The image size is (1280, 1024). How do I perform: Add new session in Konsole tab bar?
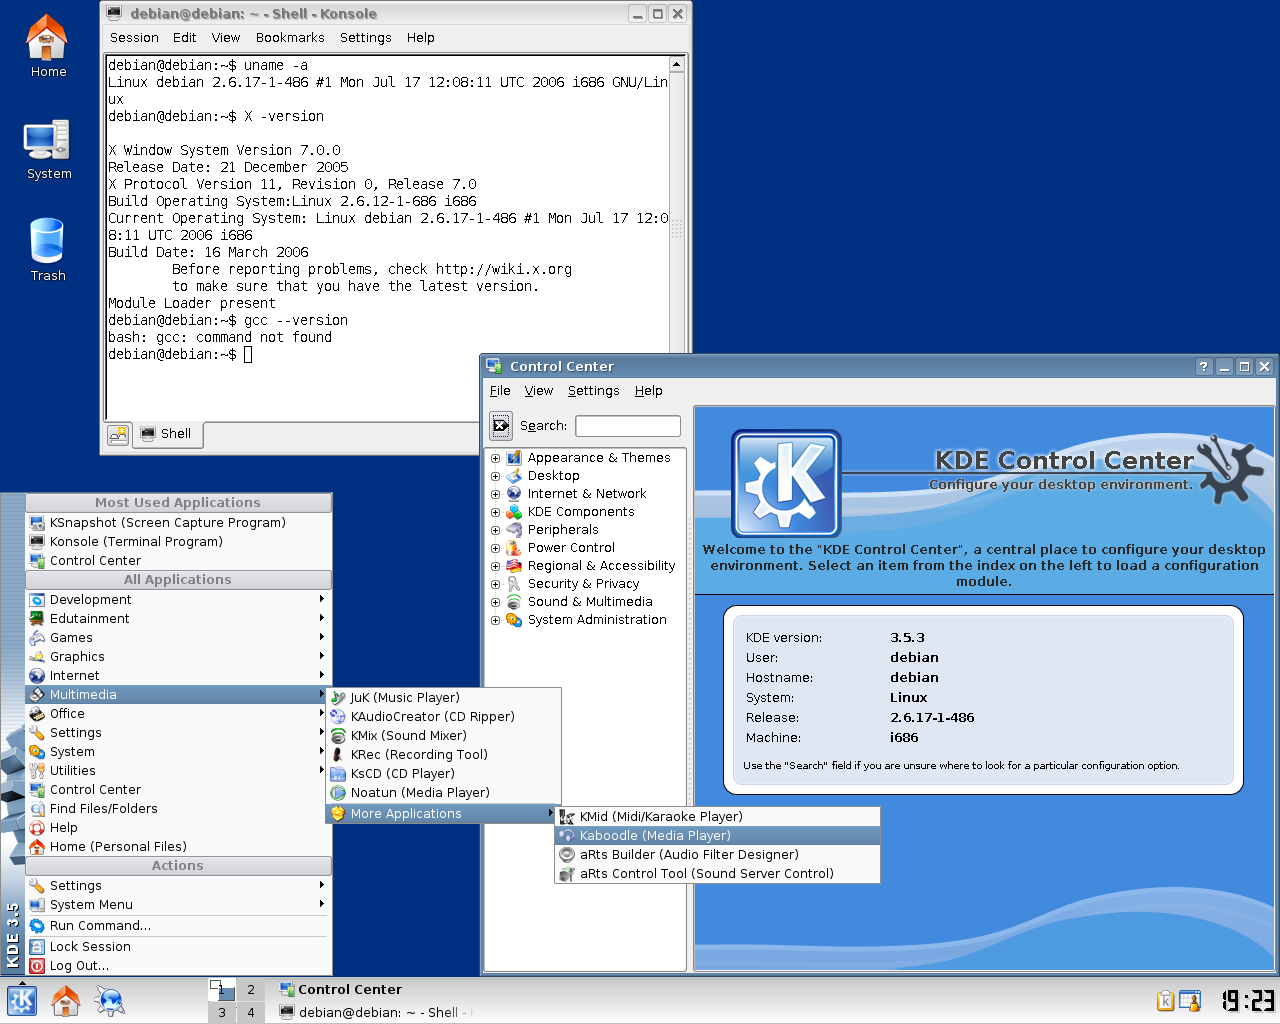[119, 434]
